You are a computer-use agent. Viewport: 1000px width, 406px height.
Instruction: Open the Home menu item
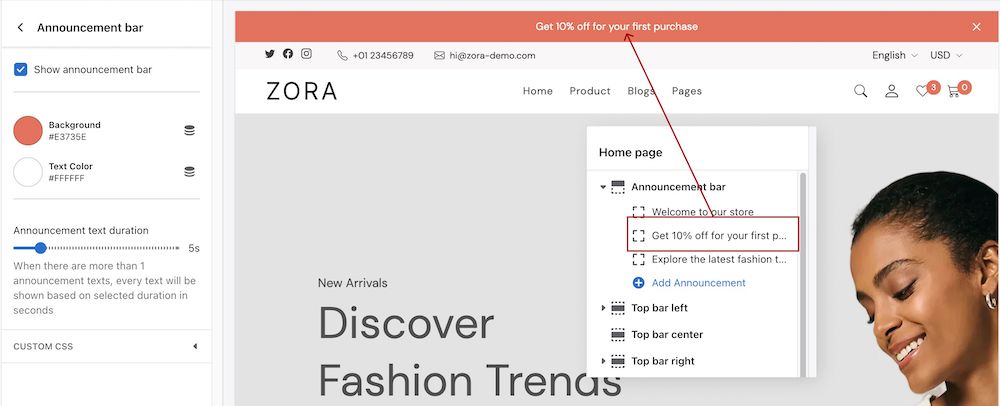tap(538, 91)
